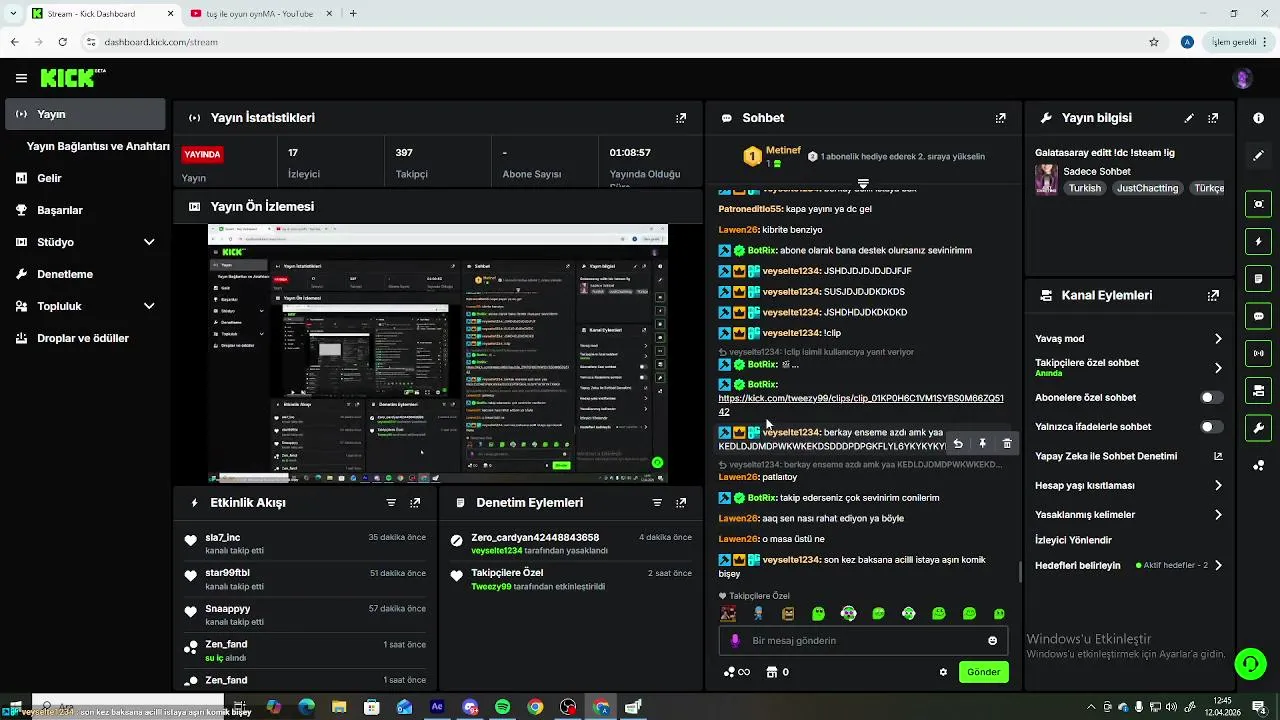
Task: Click the Yayın Ön İzlemesi preview image
Action: 438,353
